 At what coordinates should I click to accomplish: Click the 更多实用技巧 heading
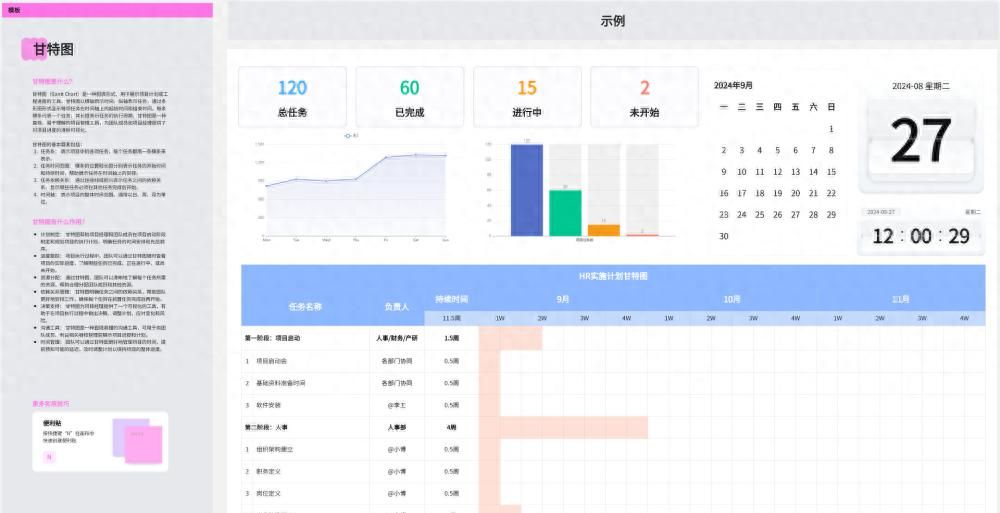pyautogui.click(x=51, y=403)
